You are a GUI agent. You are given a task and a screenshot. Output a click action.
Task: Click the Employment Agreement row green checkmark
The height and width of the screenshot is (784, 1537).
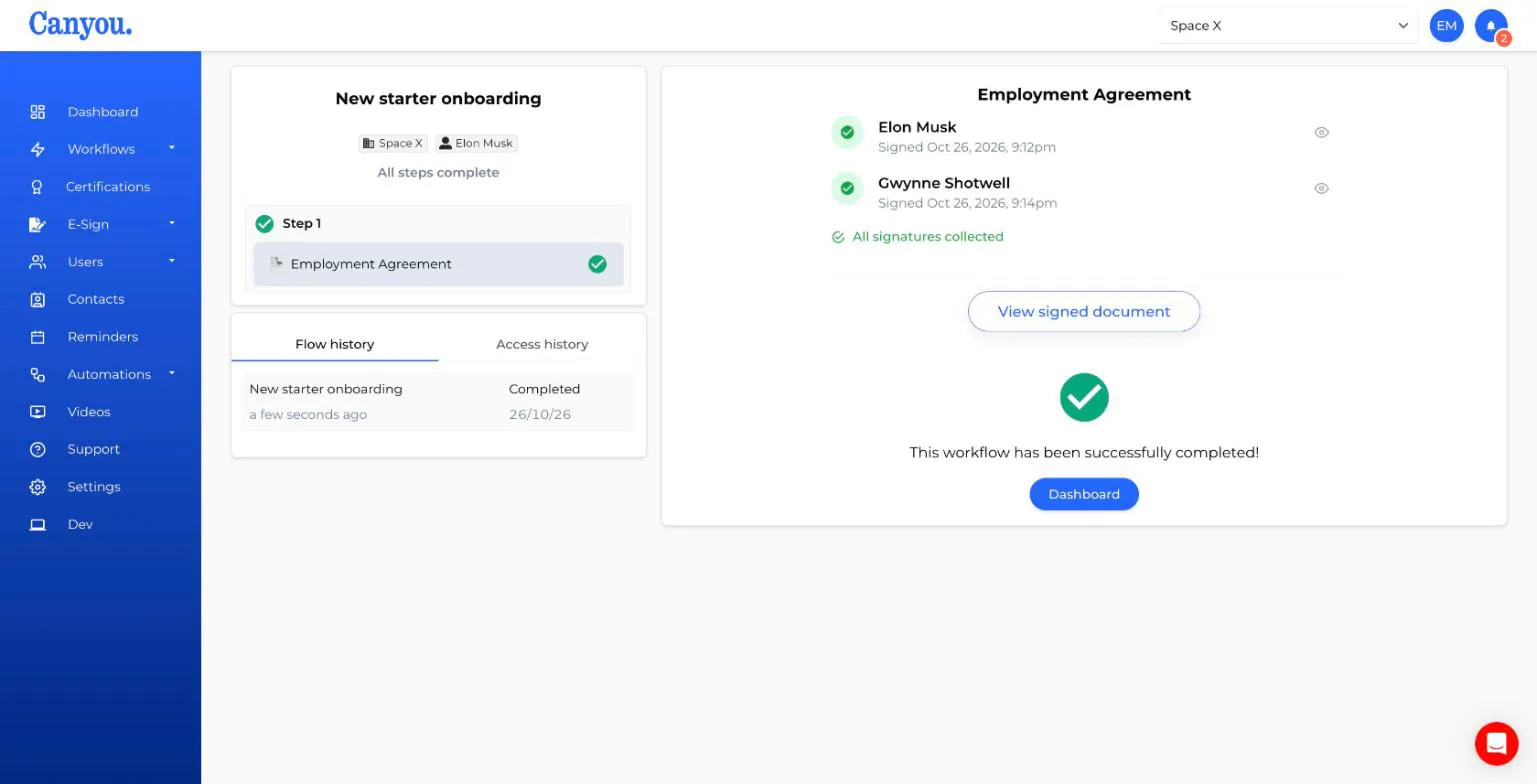(597, 264)
